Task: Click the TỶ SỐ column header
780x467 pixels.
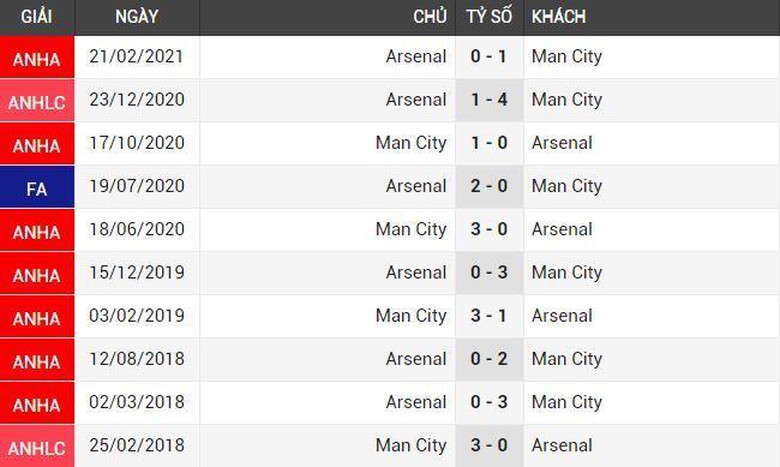Action: pos(489,17)
